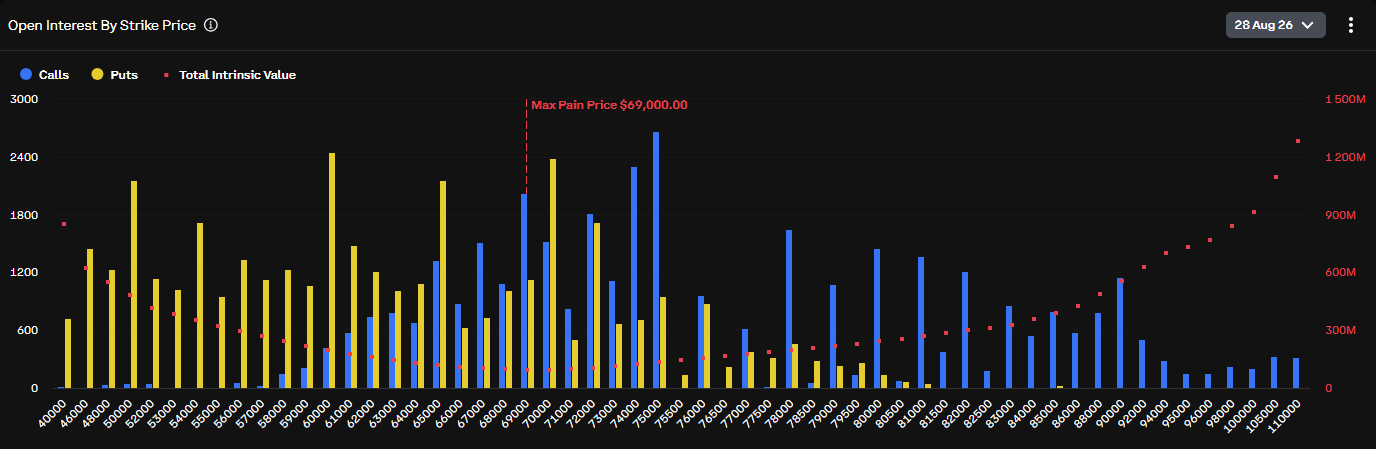1376x449 pixels.
Task: Select the Calls bar at strike 80000
Action: click(x=877, y=318)
